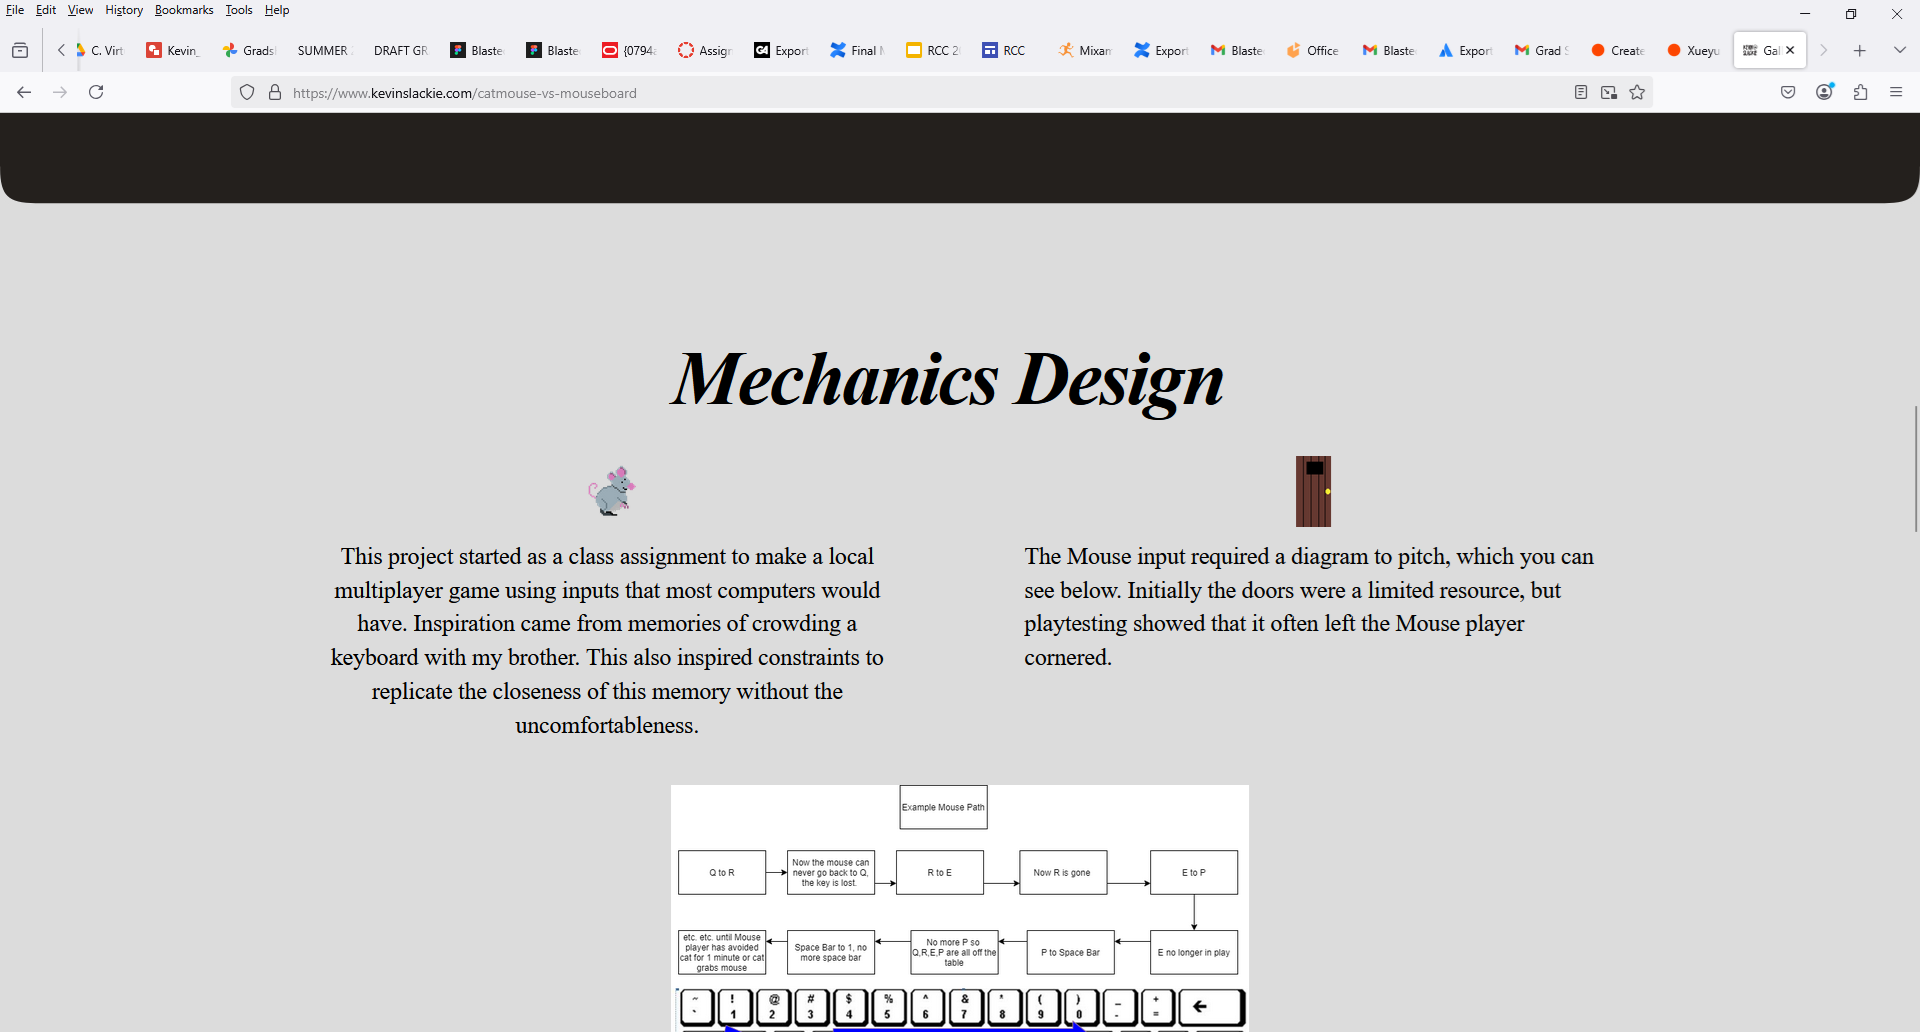Go back using the back arrow

[x=24, y=92]
